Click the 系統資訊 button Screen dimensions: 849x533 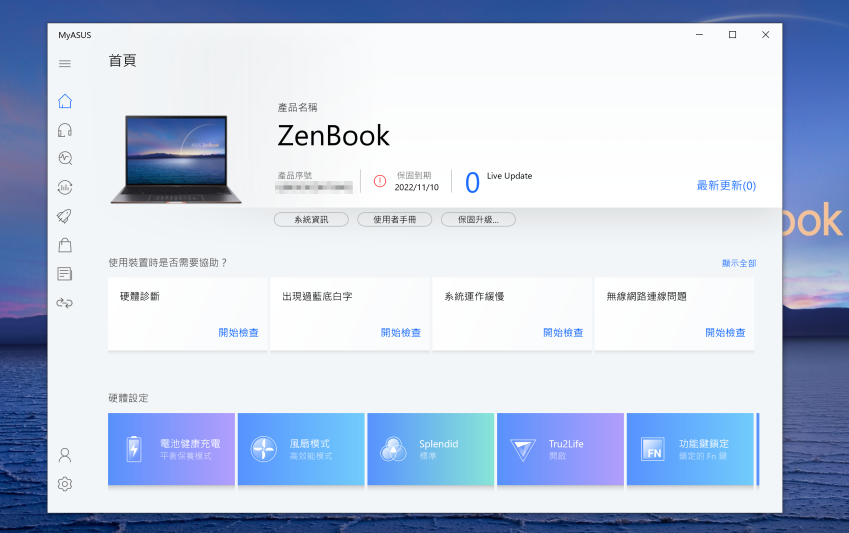click(x=311, y=219)
